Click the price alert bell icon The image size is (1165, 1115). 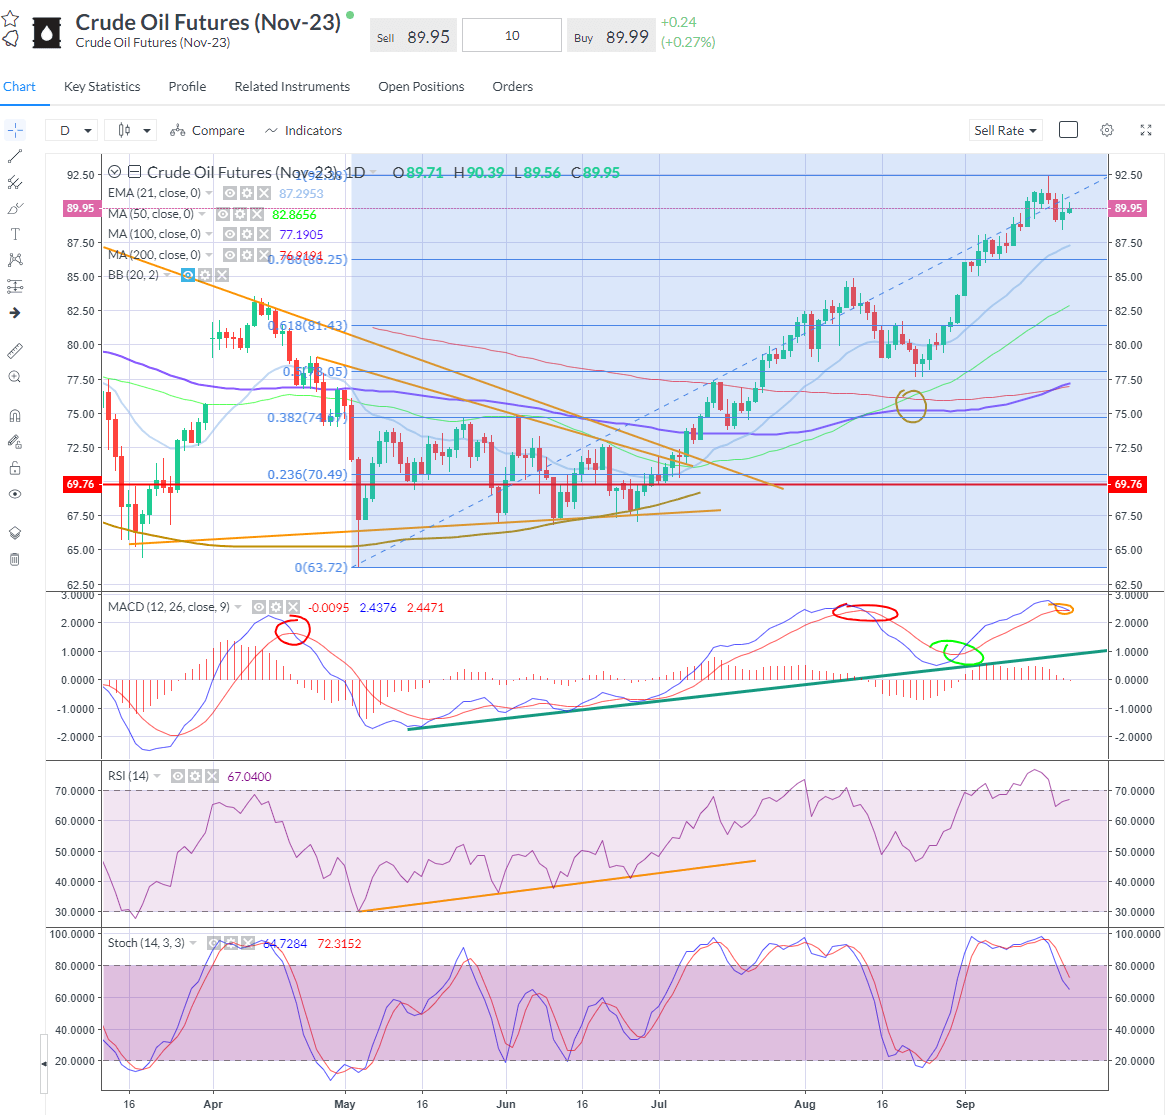tap(10, 38)
